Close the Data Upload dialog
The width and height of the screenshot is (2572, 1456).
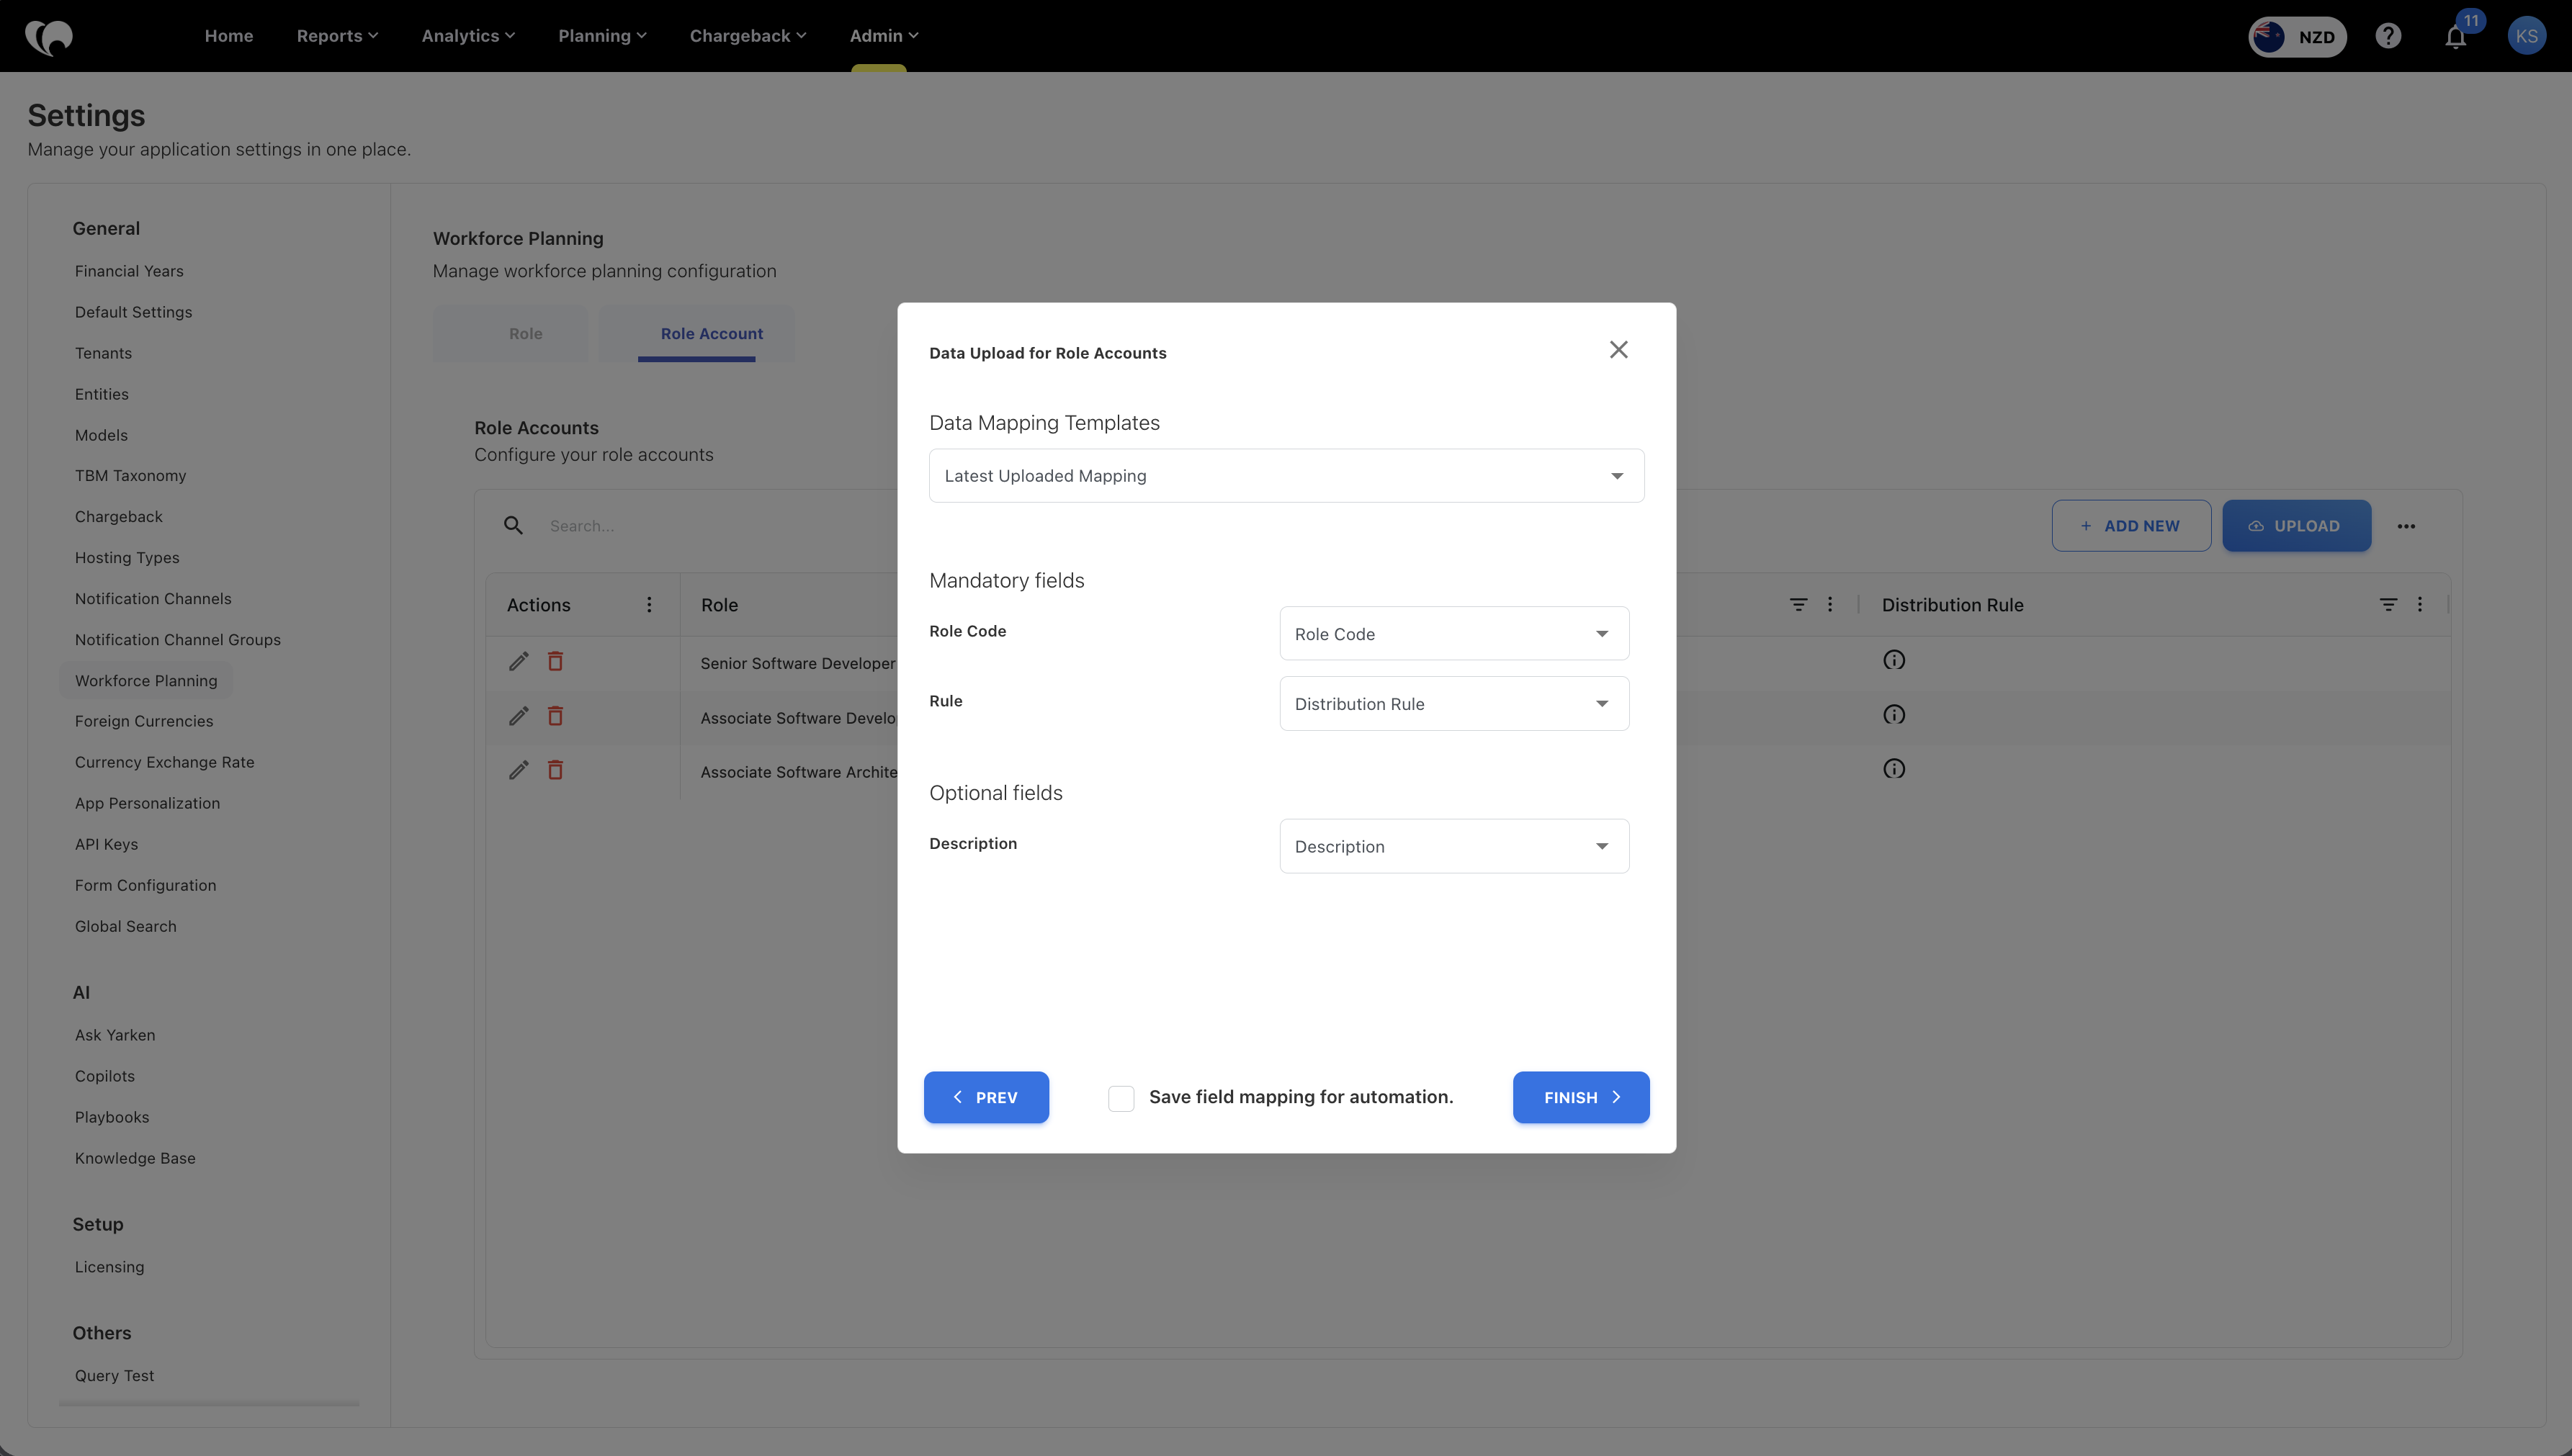[x=1618, y=350]
